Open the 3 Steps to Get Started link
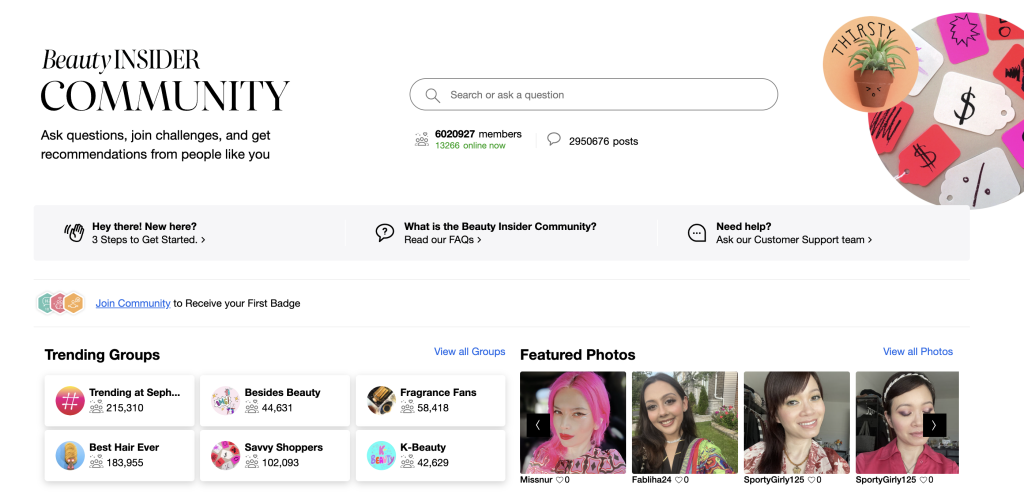The width and height of the screenshot is (1024, 498). 148,240
